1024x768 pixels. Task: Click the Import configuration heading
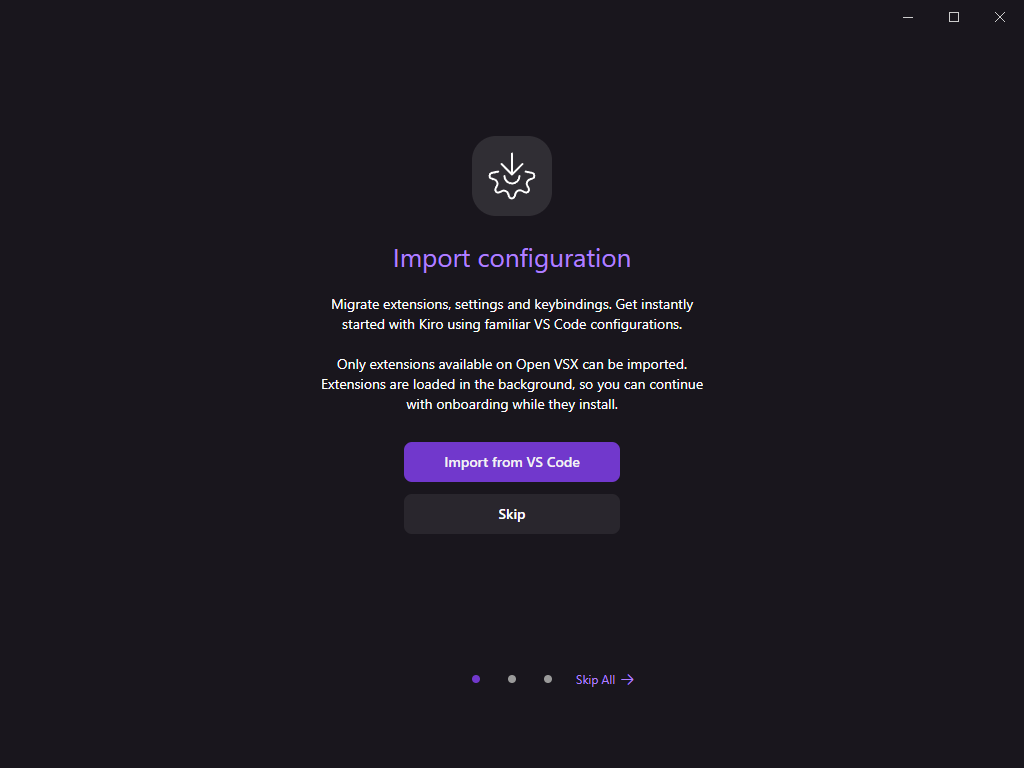(x=512, y=258)
